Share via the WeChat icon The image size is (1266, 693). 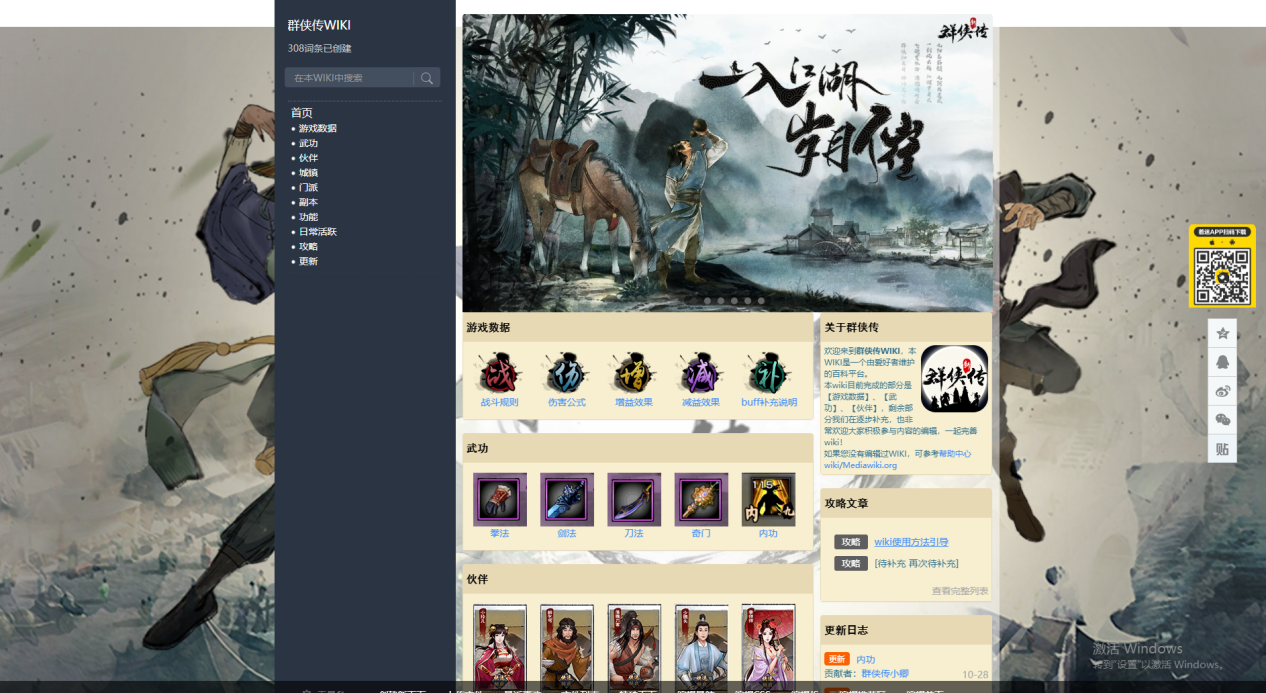(x=1222, y=420)
